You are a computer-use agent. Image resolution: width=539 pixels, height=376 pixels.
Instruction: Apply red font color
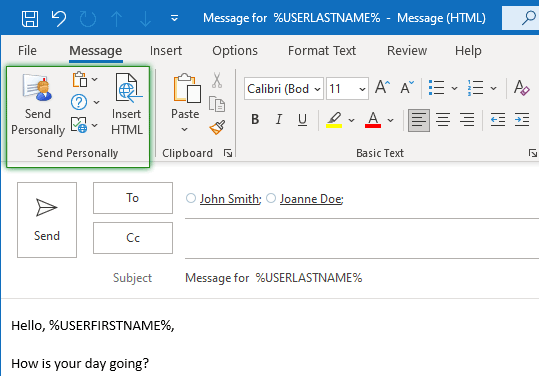tap(373, 120)
